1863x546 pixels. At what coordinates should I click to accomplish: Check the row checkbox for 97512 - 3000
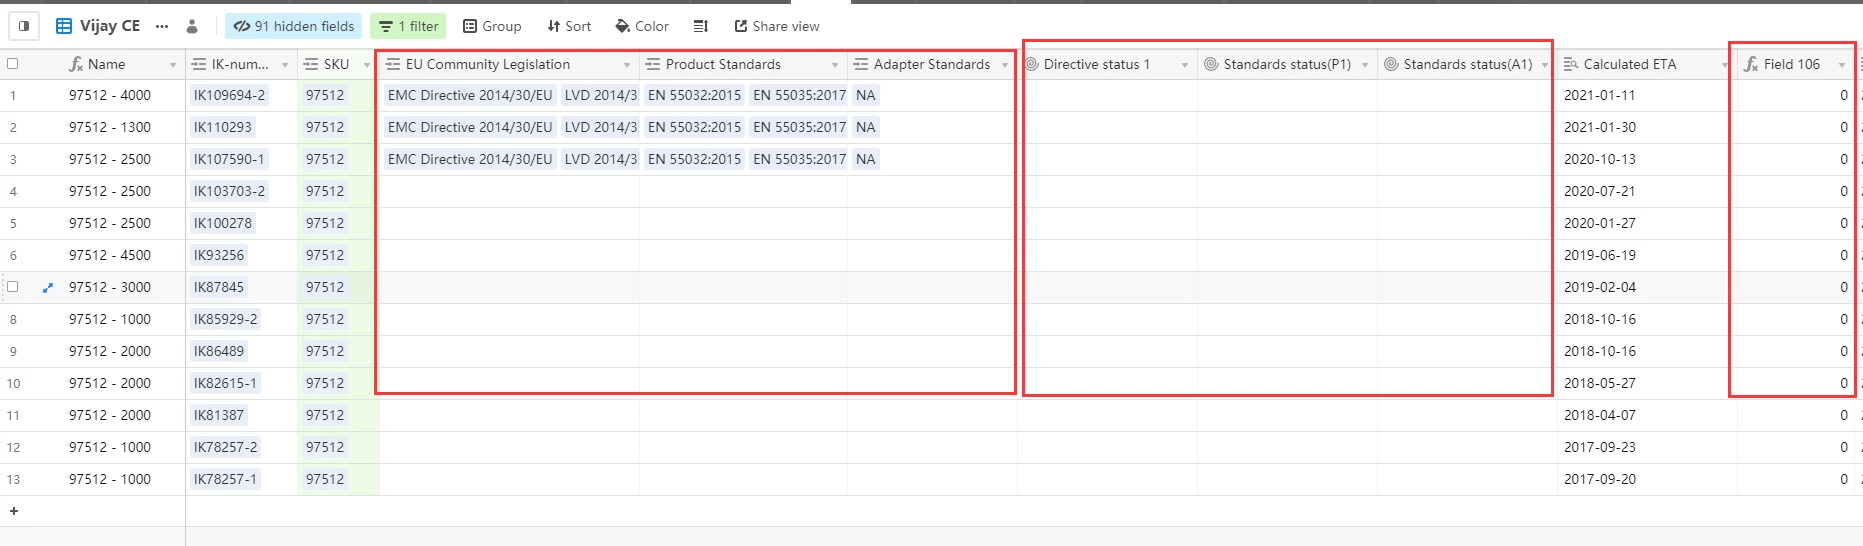13,287
